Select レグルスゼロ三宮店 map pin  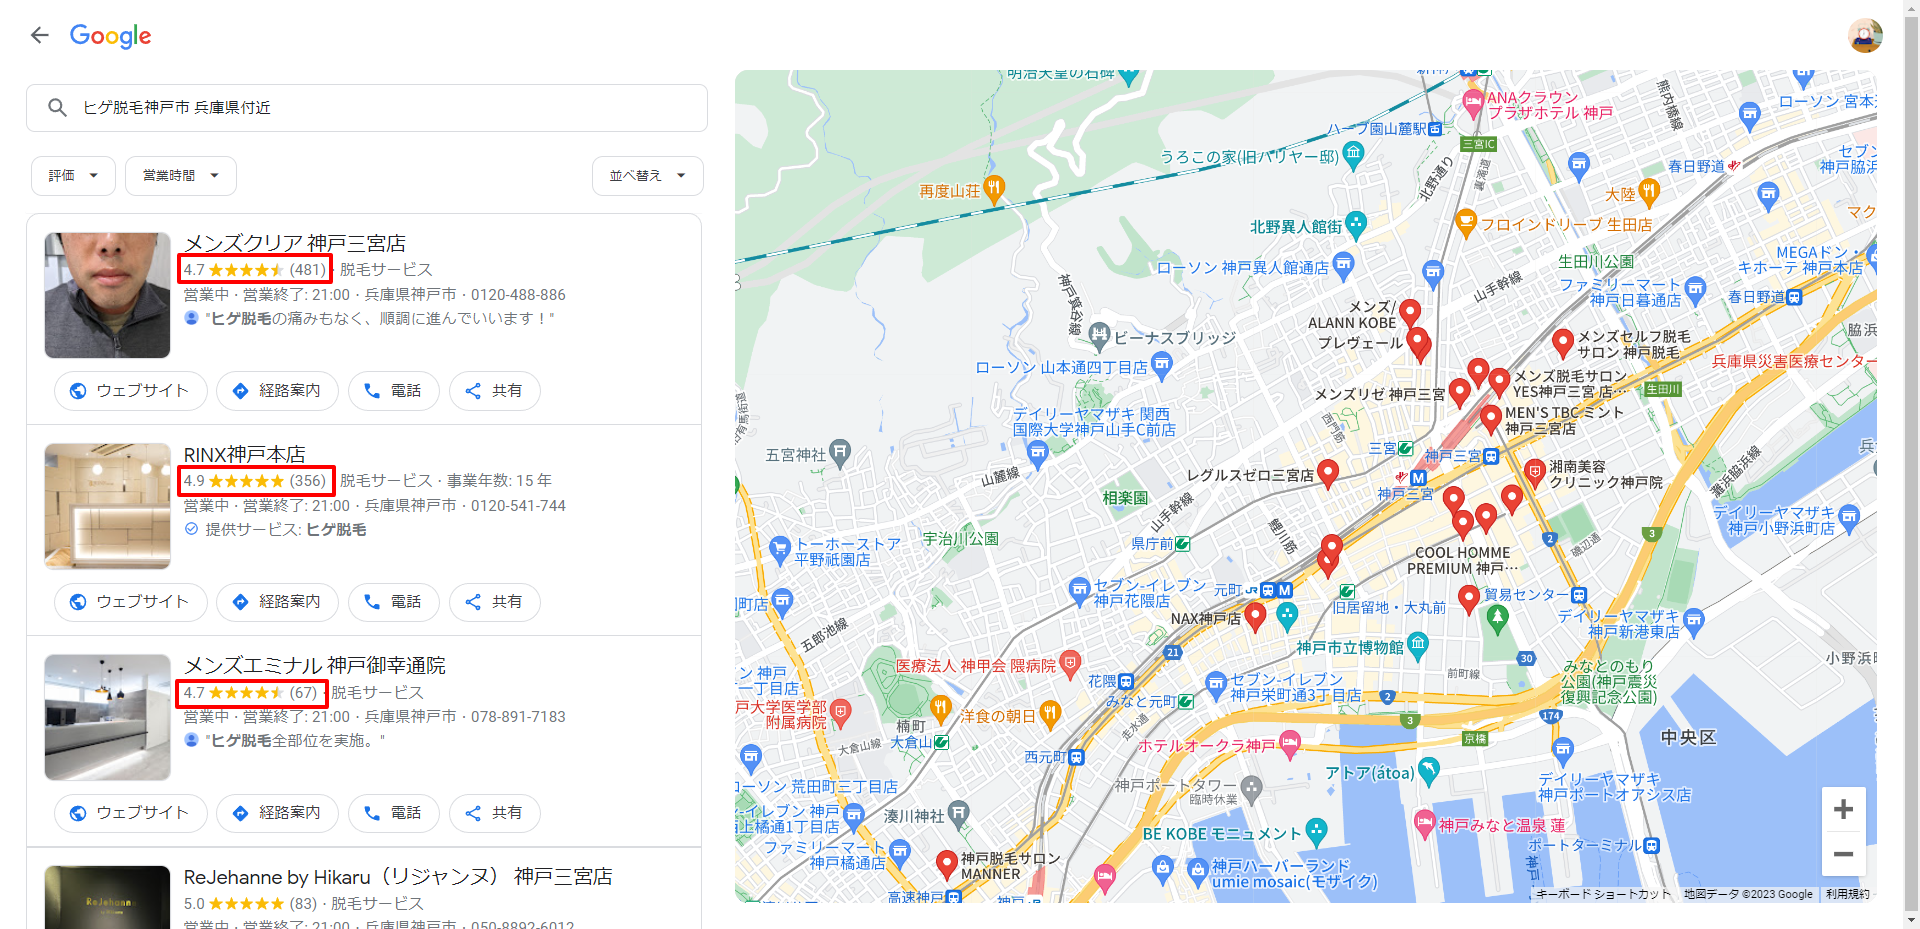(1328, 473)
